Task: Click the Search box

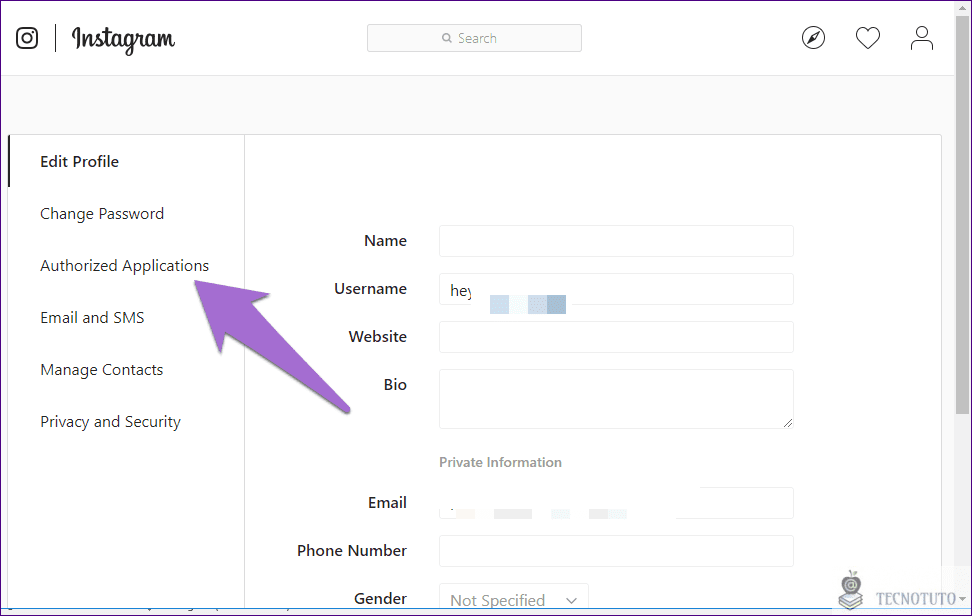Action: click(x=474, y=38)
